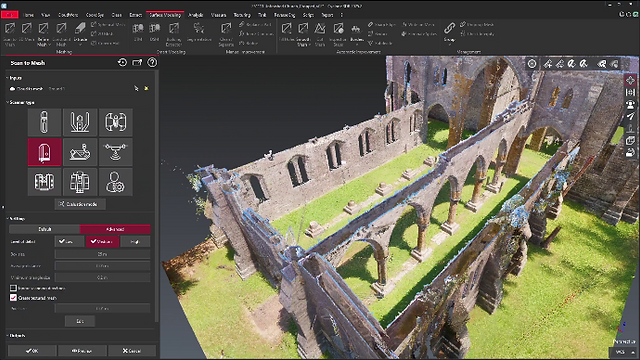Open help for Scan to Mesh panel
This screenshot has width=640, height=360.
click(x=152, y=62)
